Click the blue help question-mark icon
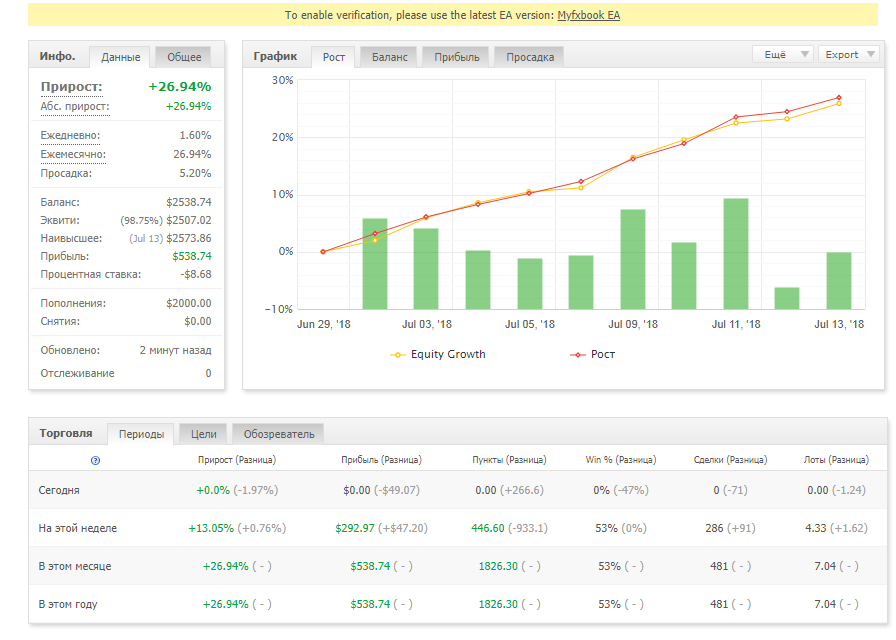Image resolution: width=896 pixels, height=640 pixels. coord(95,461)
